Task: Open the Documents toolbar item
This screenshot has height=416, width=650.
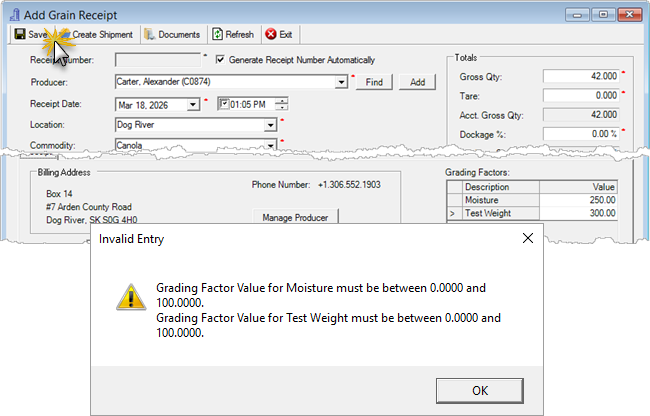Action: point(172,34)
